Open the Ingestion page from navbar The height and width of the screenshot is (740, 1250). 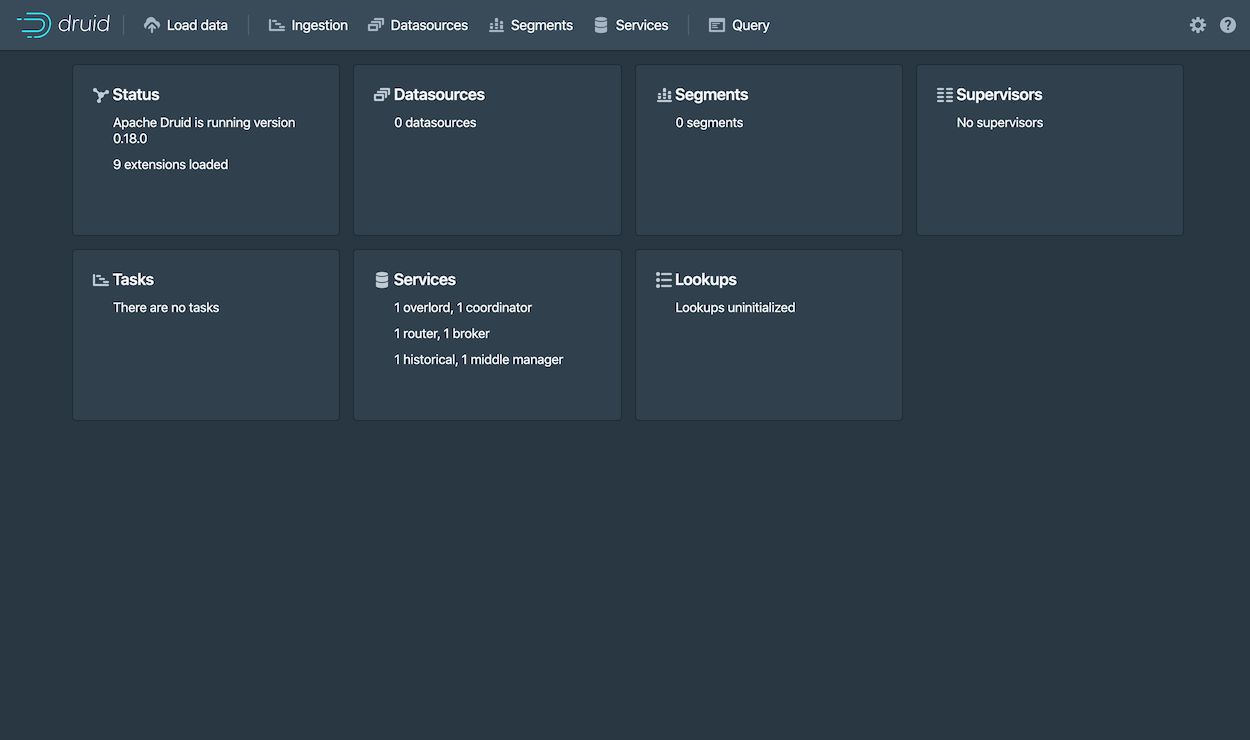pos(308,25)
